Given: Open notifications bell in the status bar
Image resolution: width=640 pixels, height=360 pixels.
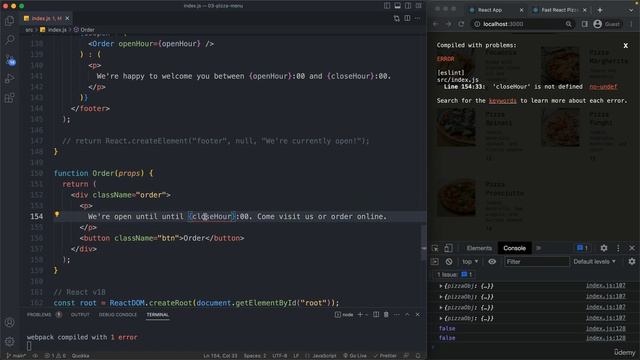Looking at the screenshot, I should pos(418,356).
